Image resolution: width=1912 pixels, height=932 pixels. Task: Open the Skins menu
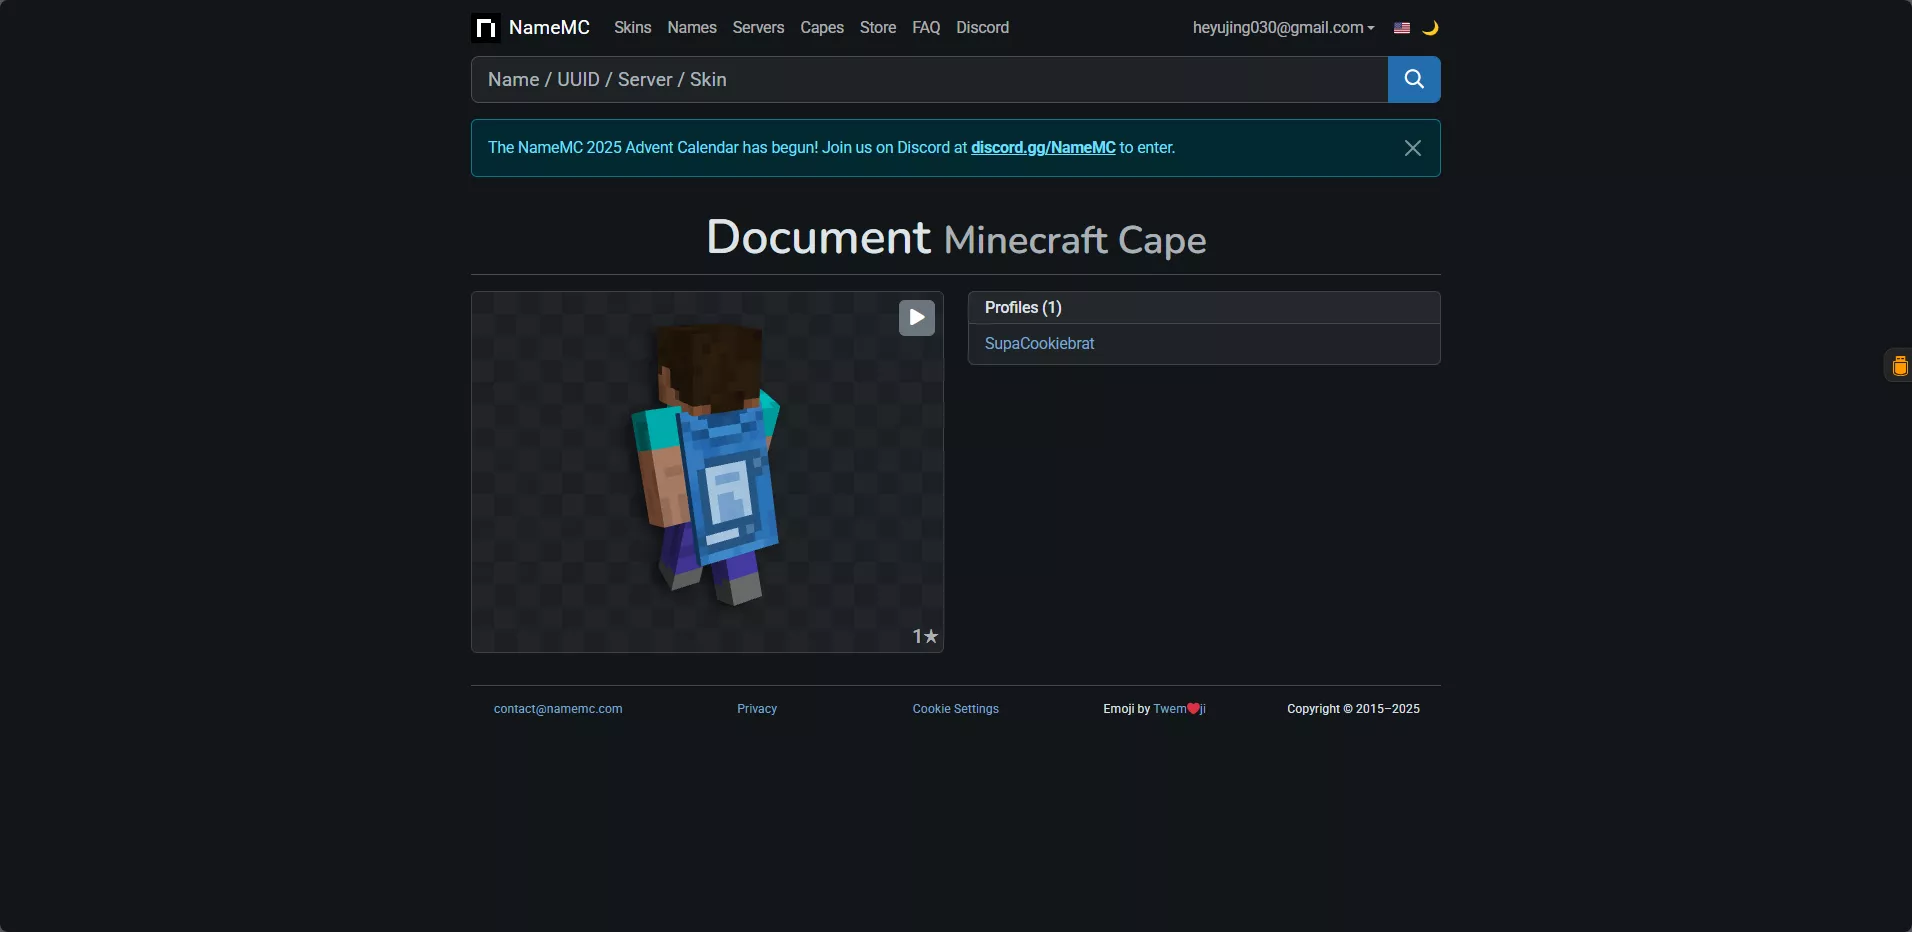pos(632,28)
